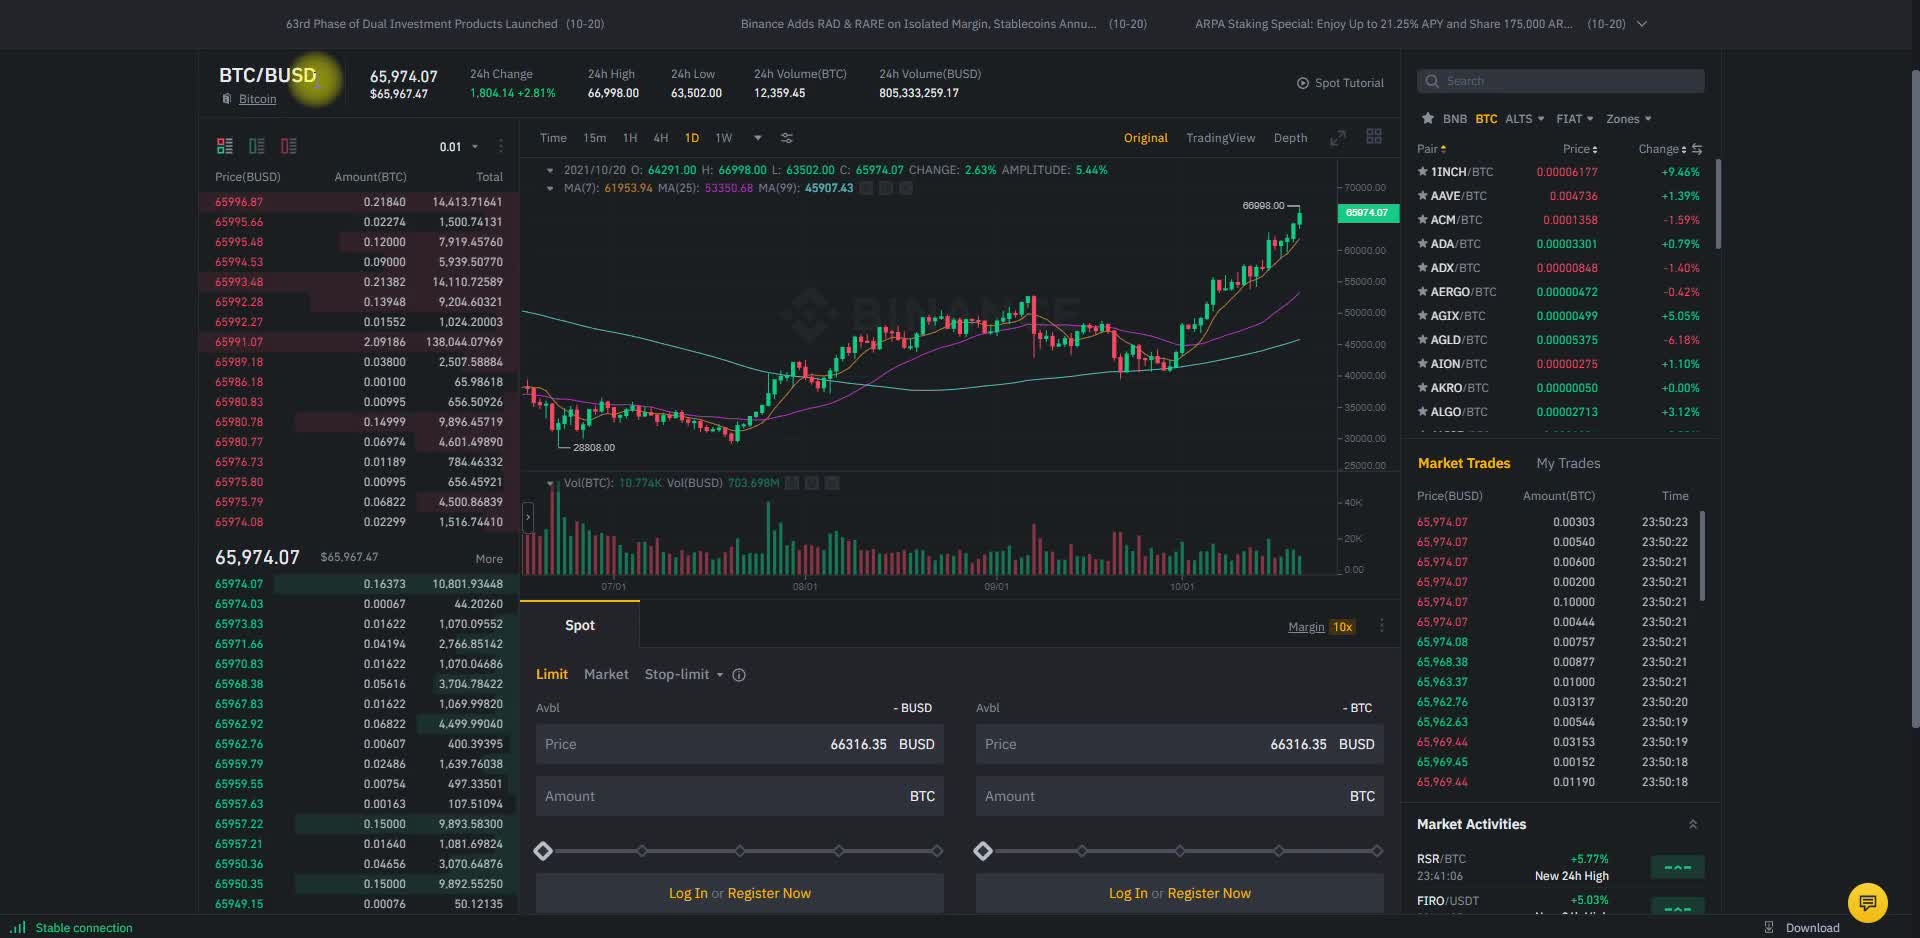Open the My Trades tab
1920x938 pixels.
pos(1567,463)
